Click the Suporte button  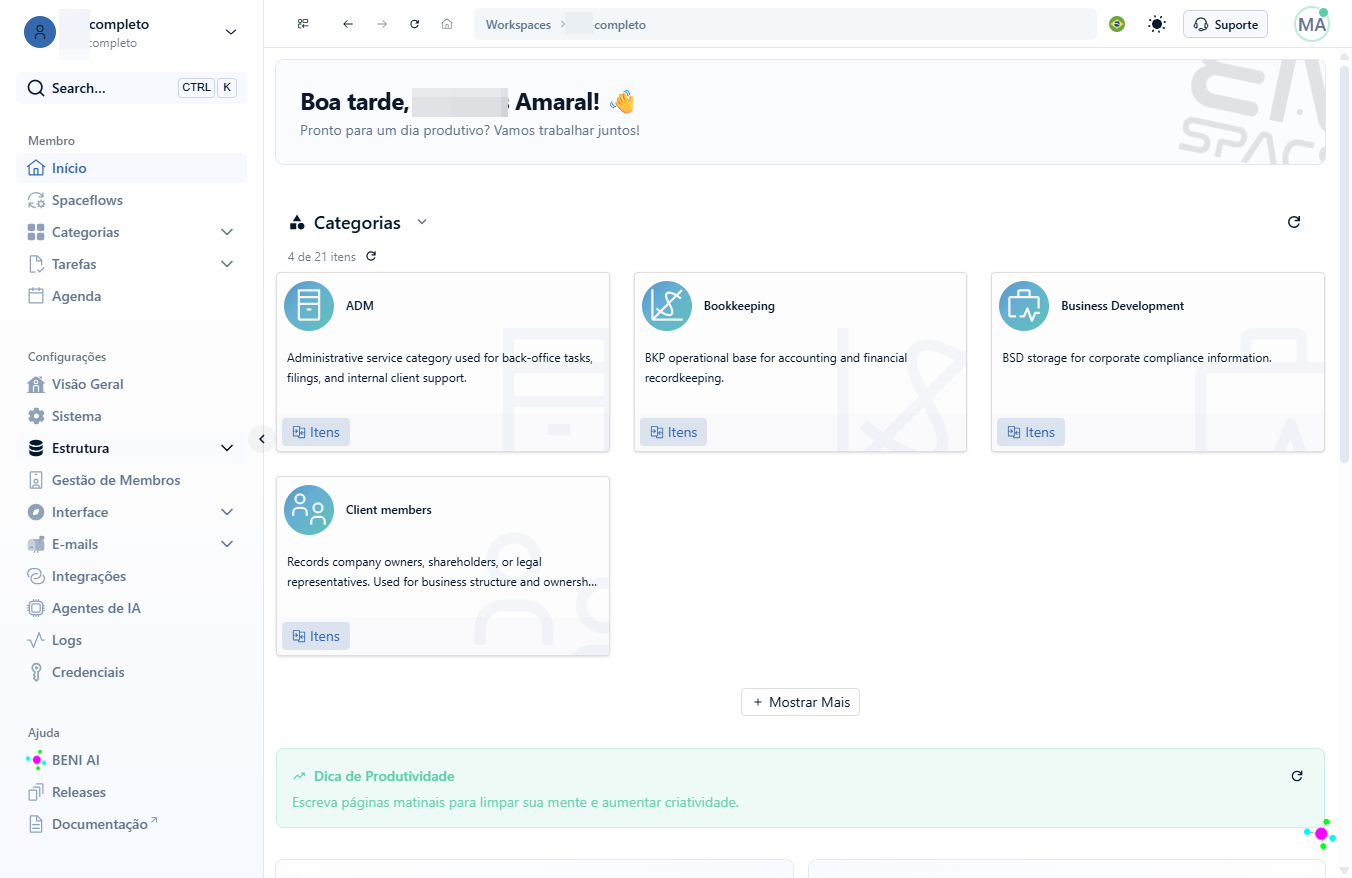pos(1225,24)
